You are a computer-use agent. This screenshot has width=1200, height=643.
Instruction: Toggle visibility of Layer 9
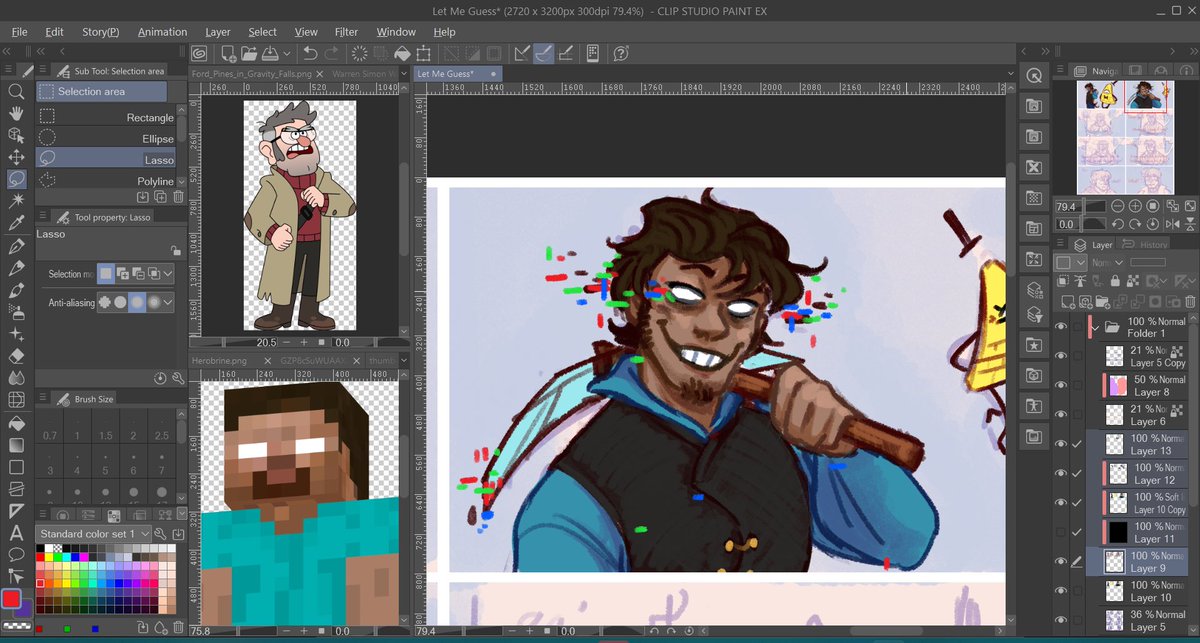[1061, 561]
